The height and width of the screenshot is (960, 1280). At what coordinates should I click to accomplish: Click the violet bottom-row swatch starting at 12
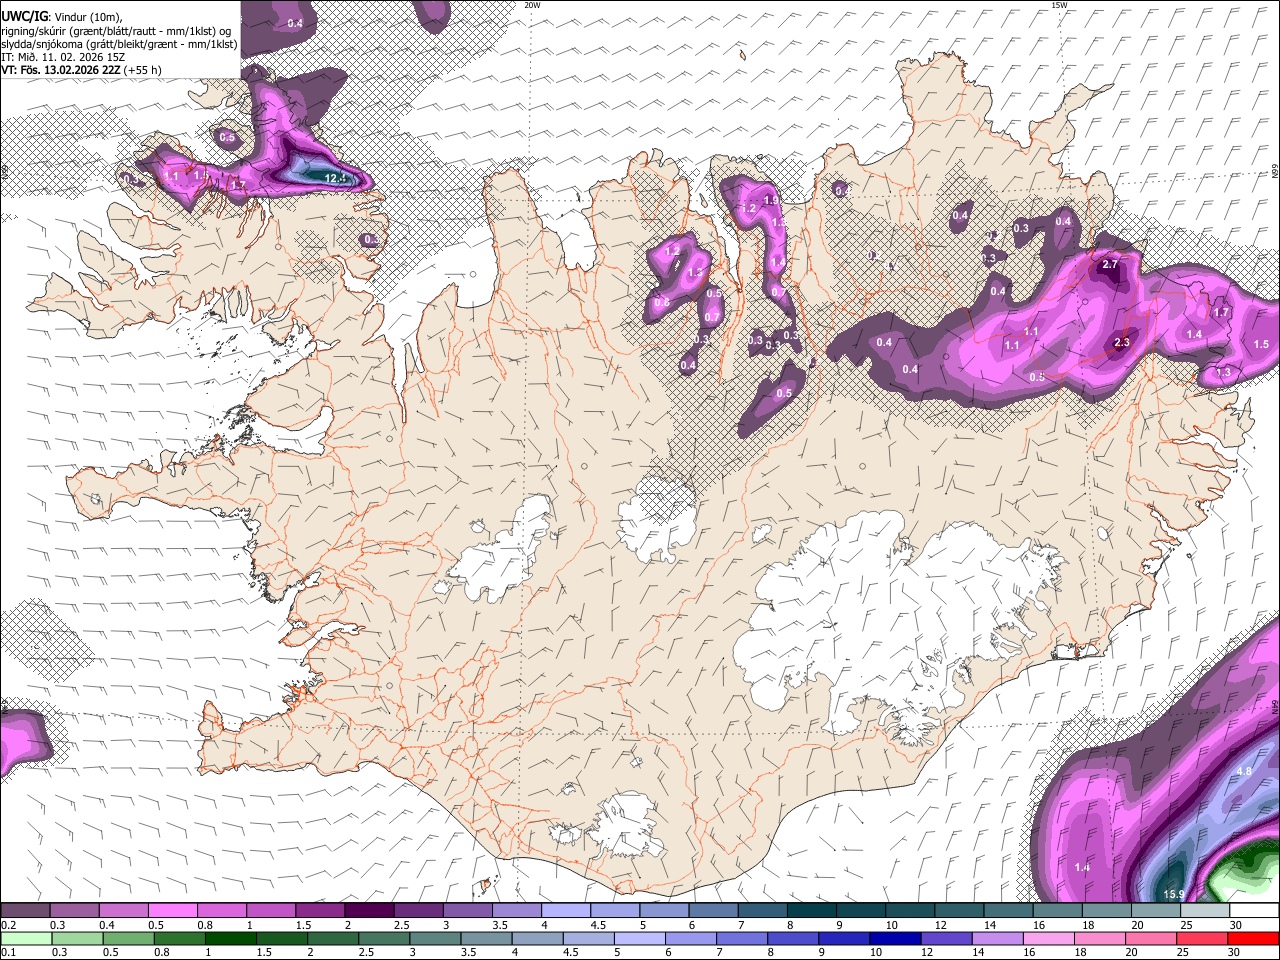[947, 939]
